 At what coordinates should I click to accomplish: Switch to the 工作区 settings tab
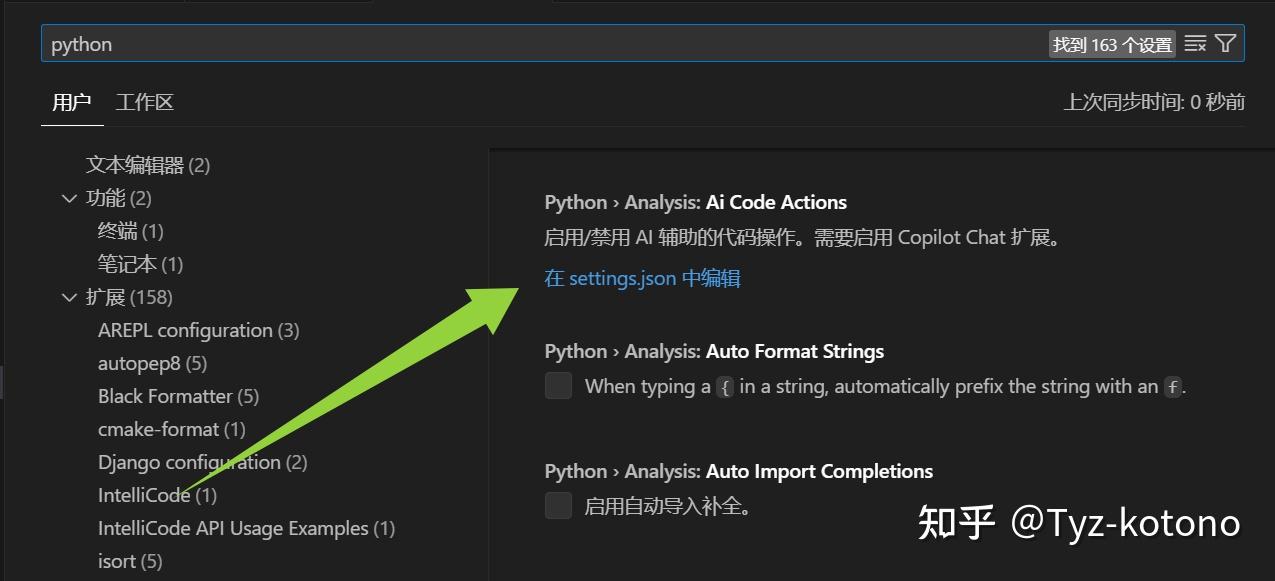click(x=144, y=102)
